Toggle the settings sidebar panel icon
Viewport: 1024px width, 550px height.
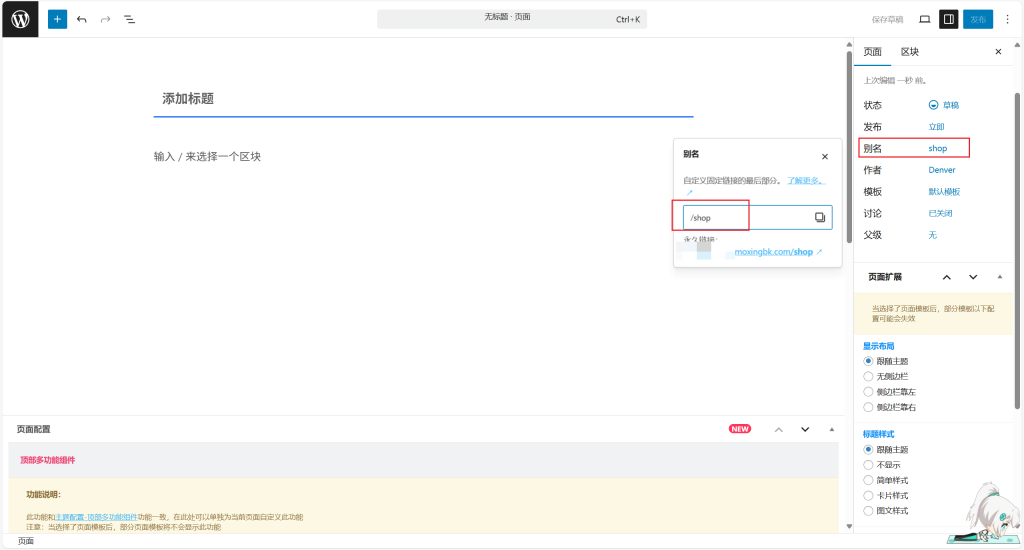[x=948, y=19]
